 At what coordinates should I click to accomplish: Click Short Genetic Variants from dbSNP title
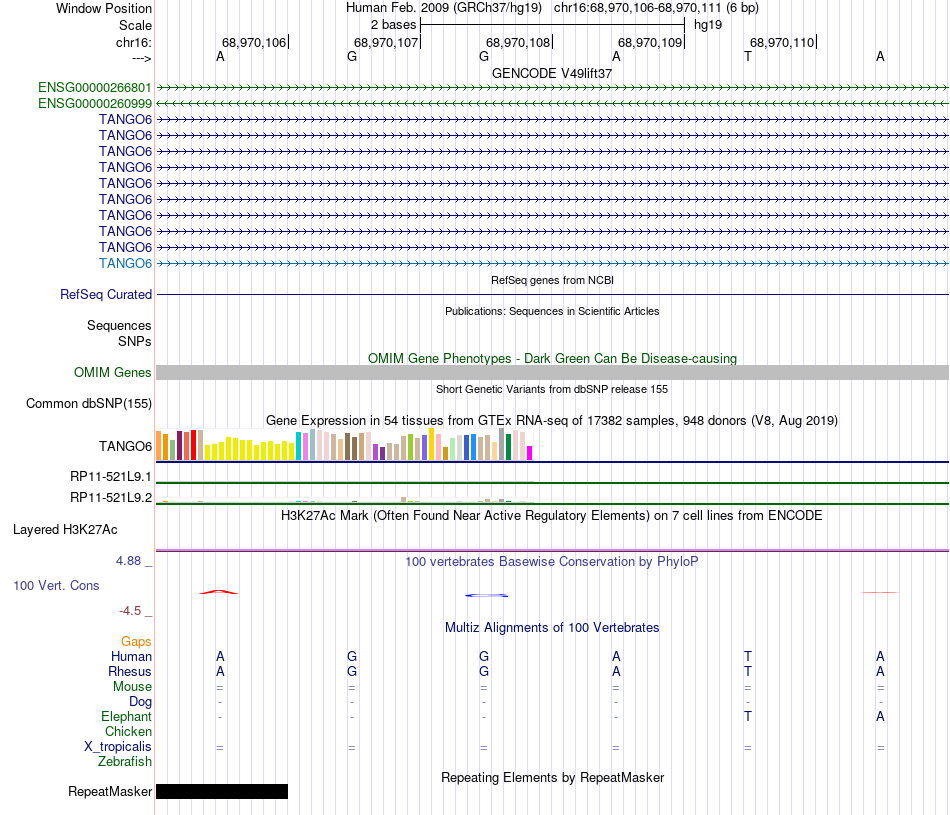click(552, 390)
